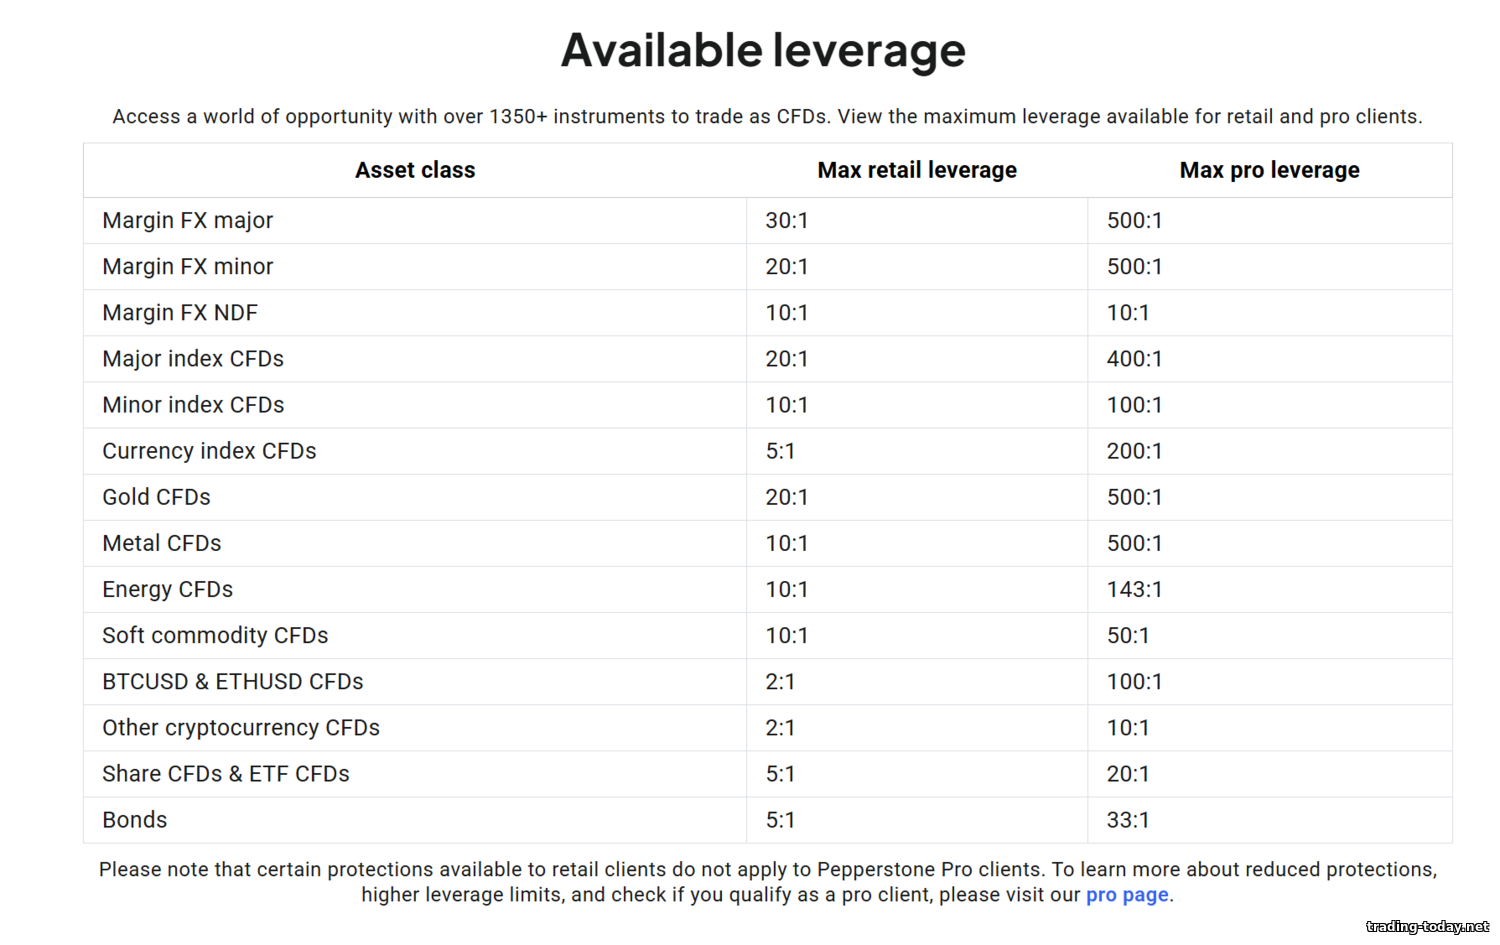This screenshot has height=945, width=1500.
Task: Click the Max pro leverage column header
Action: click(x=1269, y=170)
